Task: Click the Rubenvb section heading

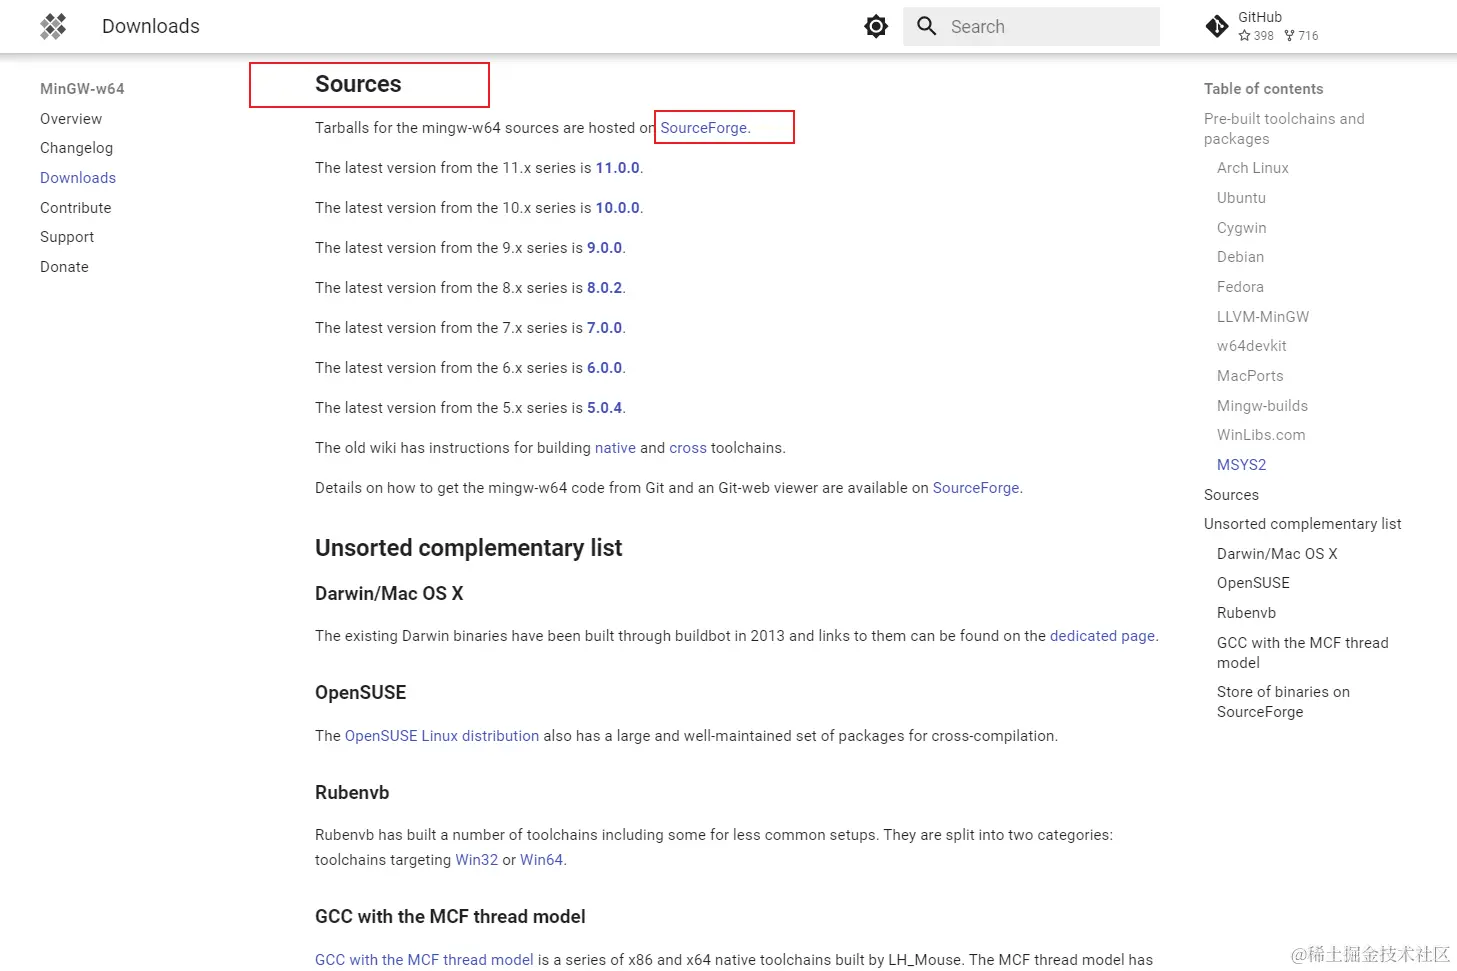Action: point(352,793)
